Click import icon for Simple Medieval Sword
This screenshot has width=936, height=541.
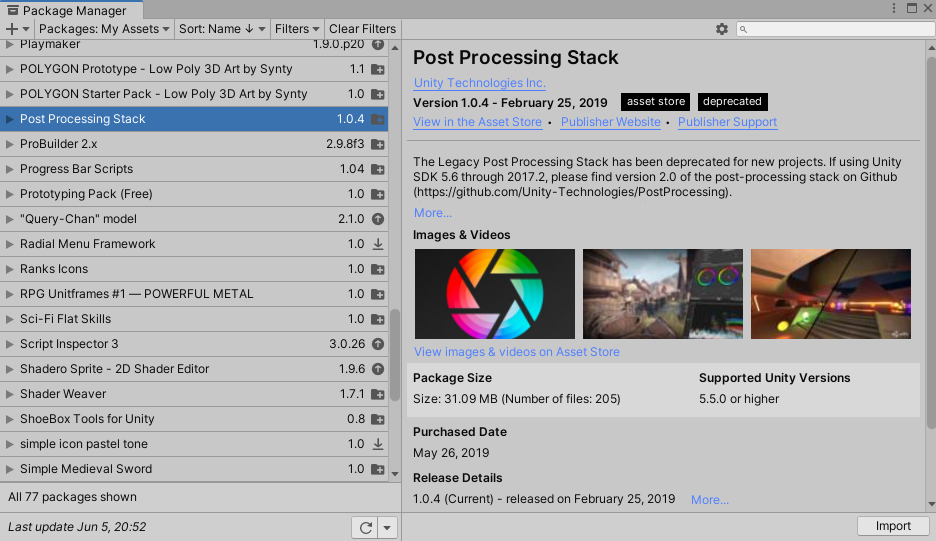click(378, 469)
